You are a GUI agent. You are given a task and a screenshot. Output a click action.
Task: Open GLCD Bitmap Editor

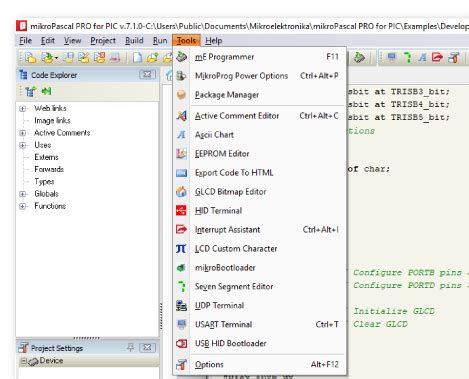(259, 192)
